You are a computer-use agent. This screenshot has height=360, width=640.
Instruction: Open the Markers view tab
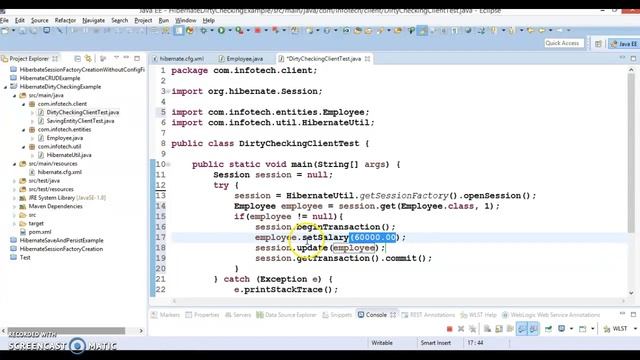(x=166, y=315)
